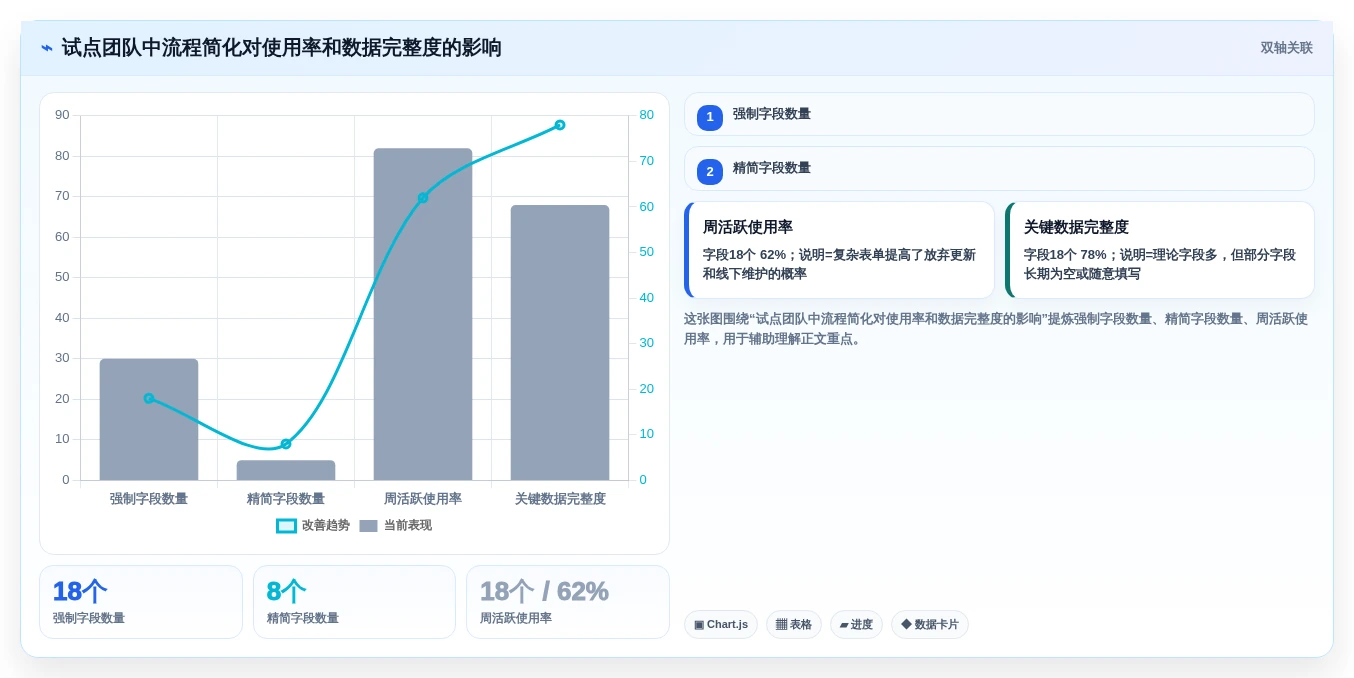The height and width of the screenshot is (678, 1354).
Task: Open the 周活跃使用率 info card
Action: point(839,250)
